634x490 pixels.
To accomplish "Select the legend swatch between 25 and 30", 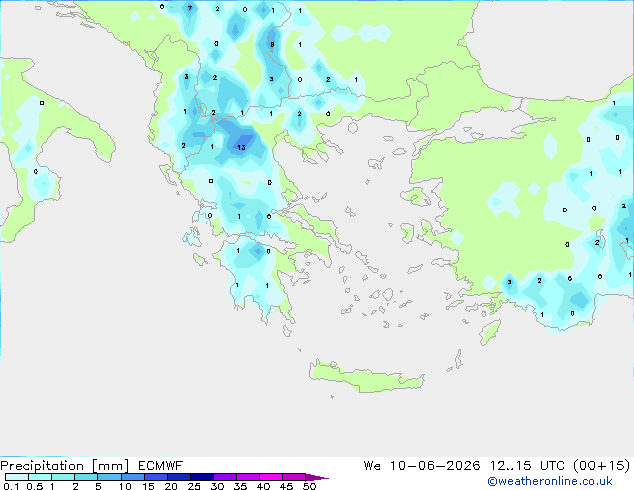I will [201, 477].
